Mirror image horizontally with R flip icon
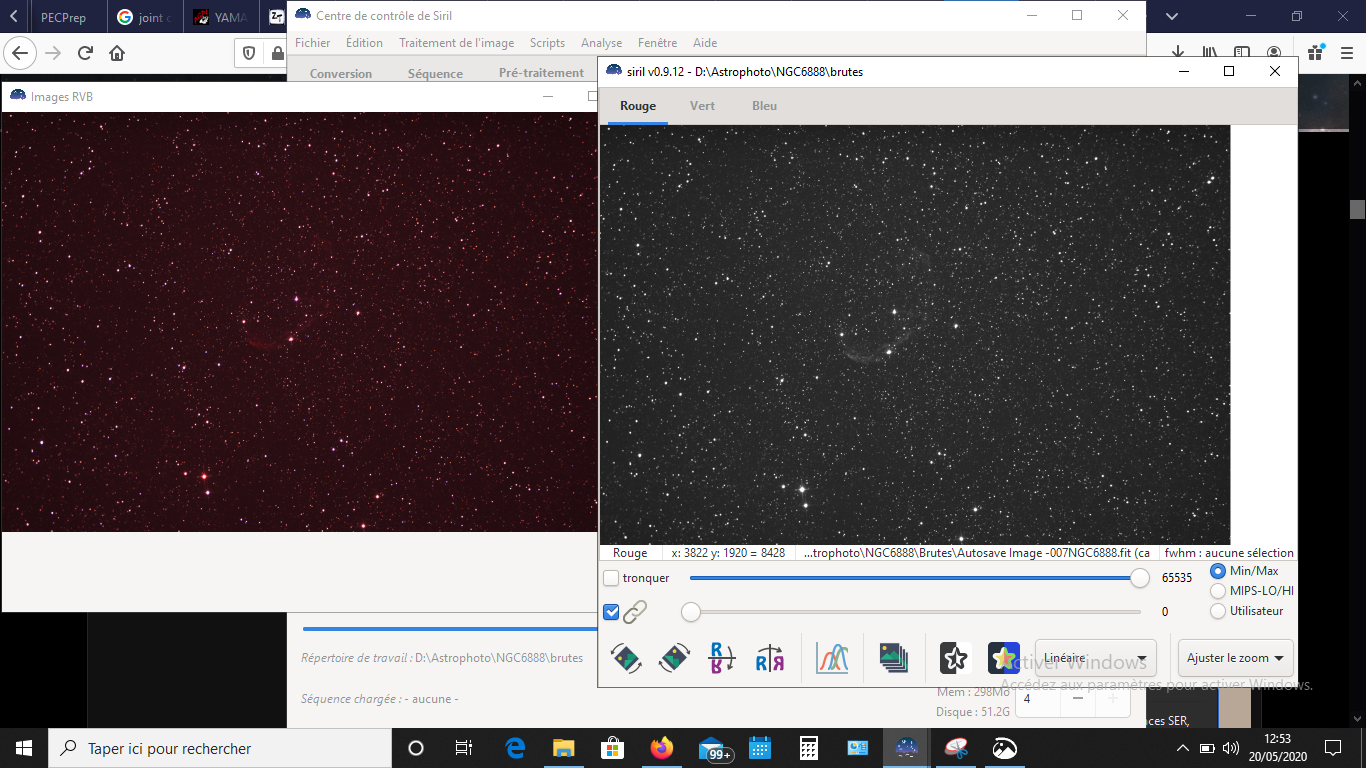The height and width of the screenshot is (768, 1366). coord(770,658)
